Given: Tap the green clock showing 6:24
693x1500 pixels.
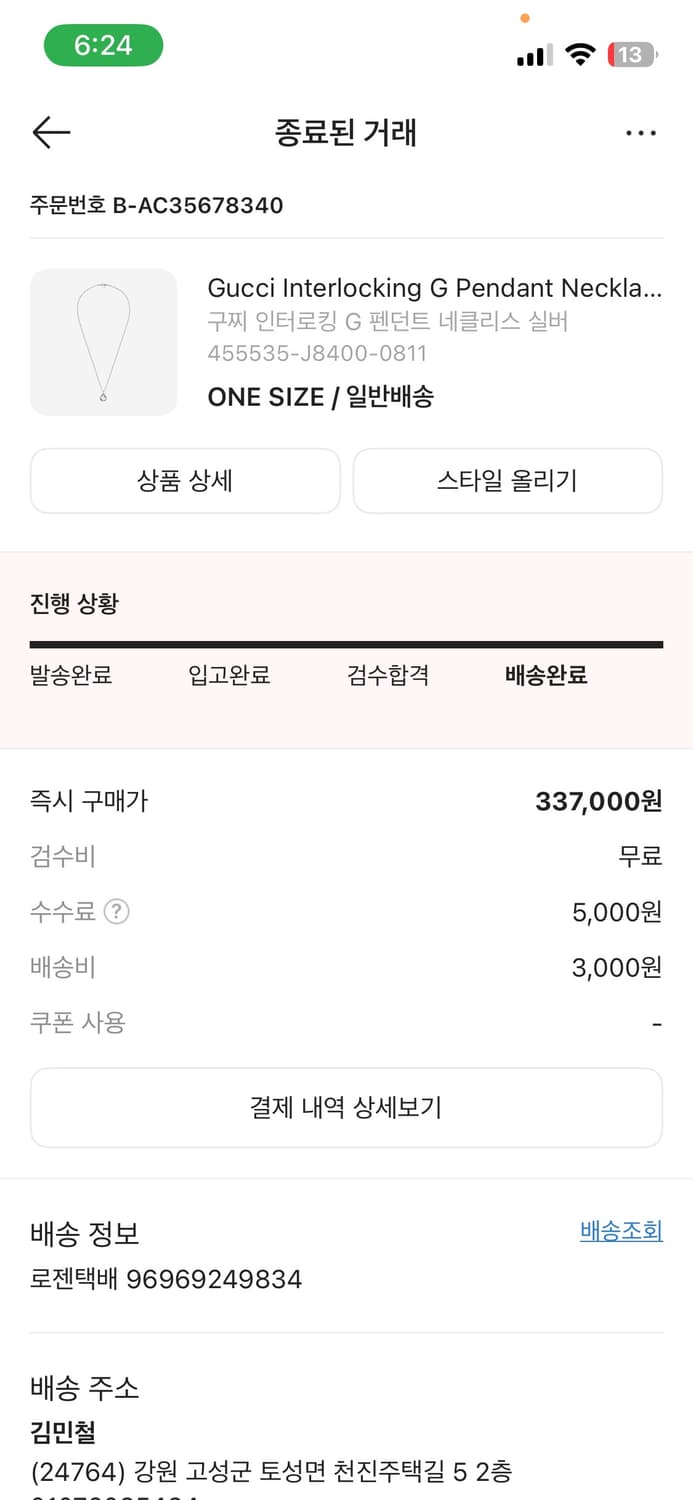Looking at the screenshot, I should click(x=103, y=45).
